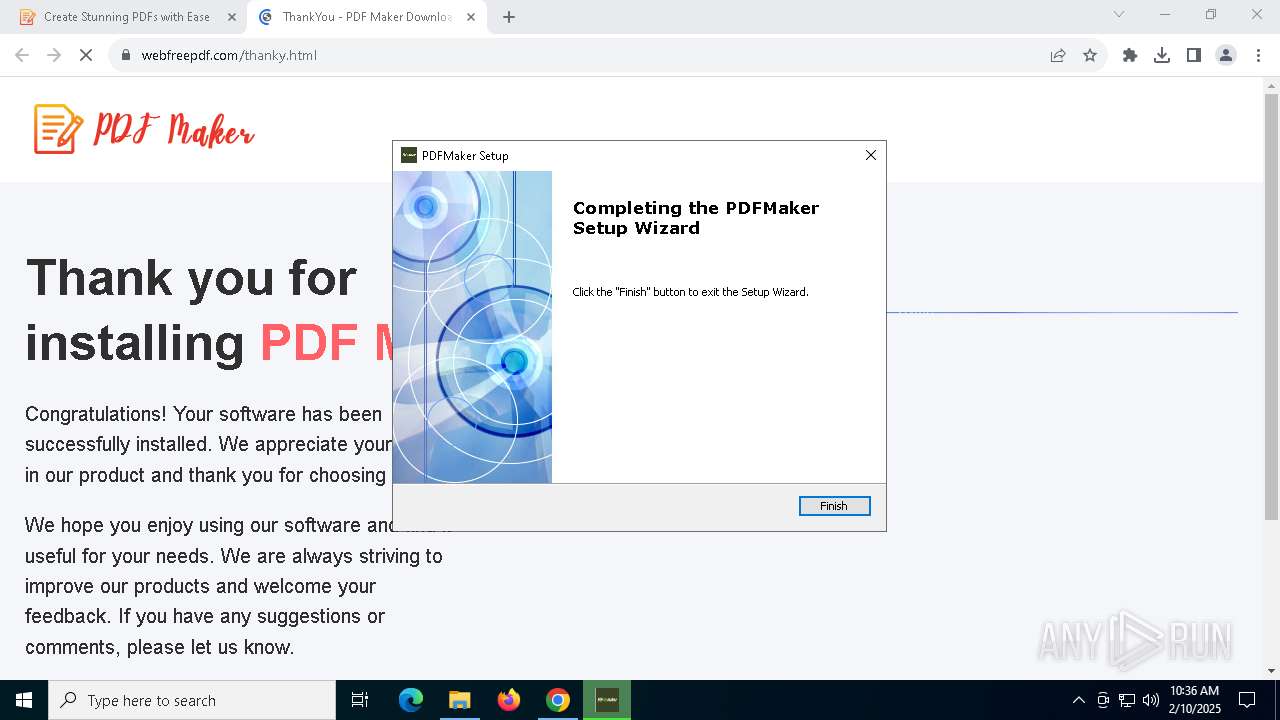1280x720 pixels.
Task: Show hidden system tray icons
Action: coord(1079,700)
